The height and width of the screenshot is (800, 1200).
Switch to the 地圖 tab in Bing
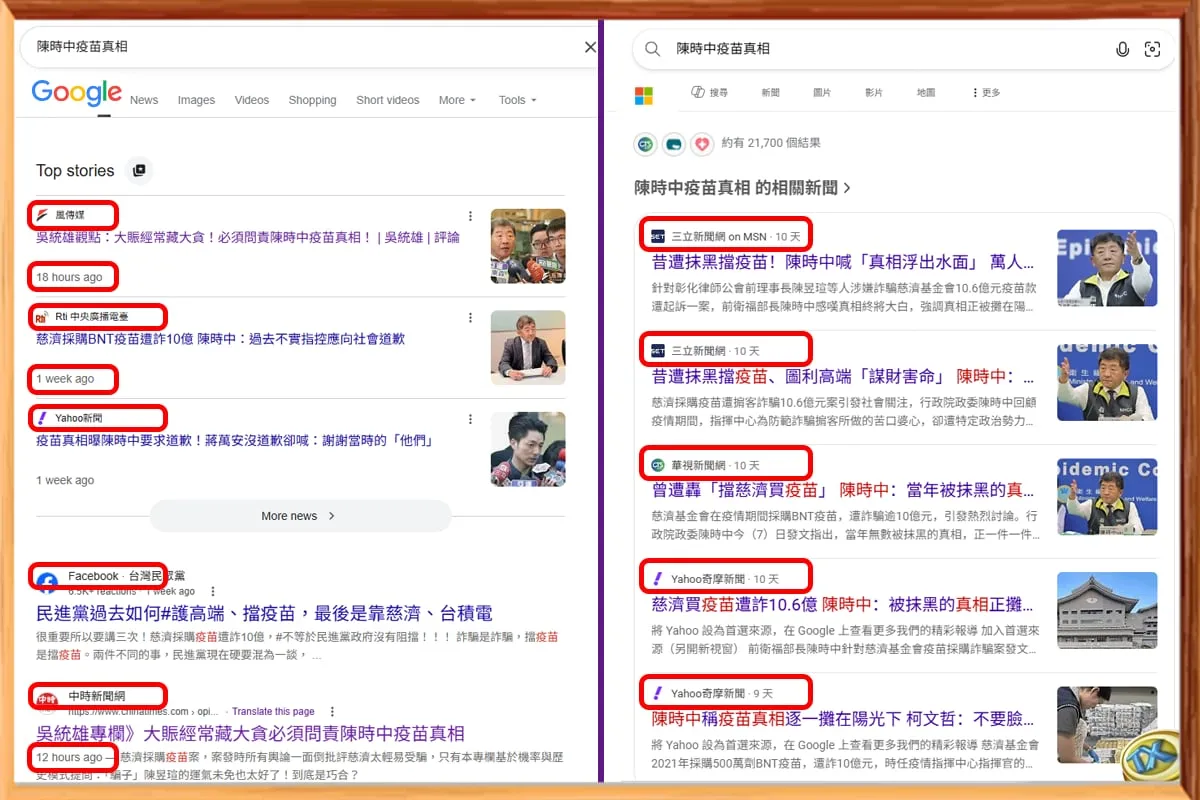tap(926, 93)
